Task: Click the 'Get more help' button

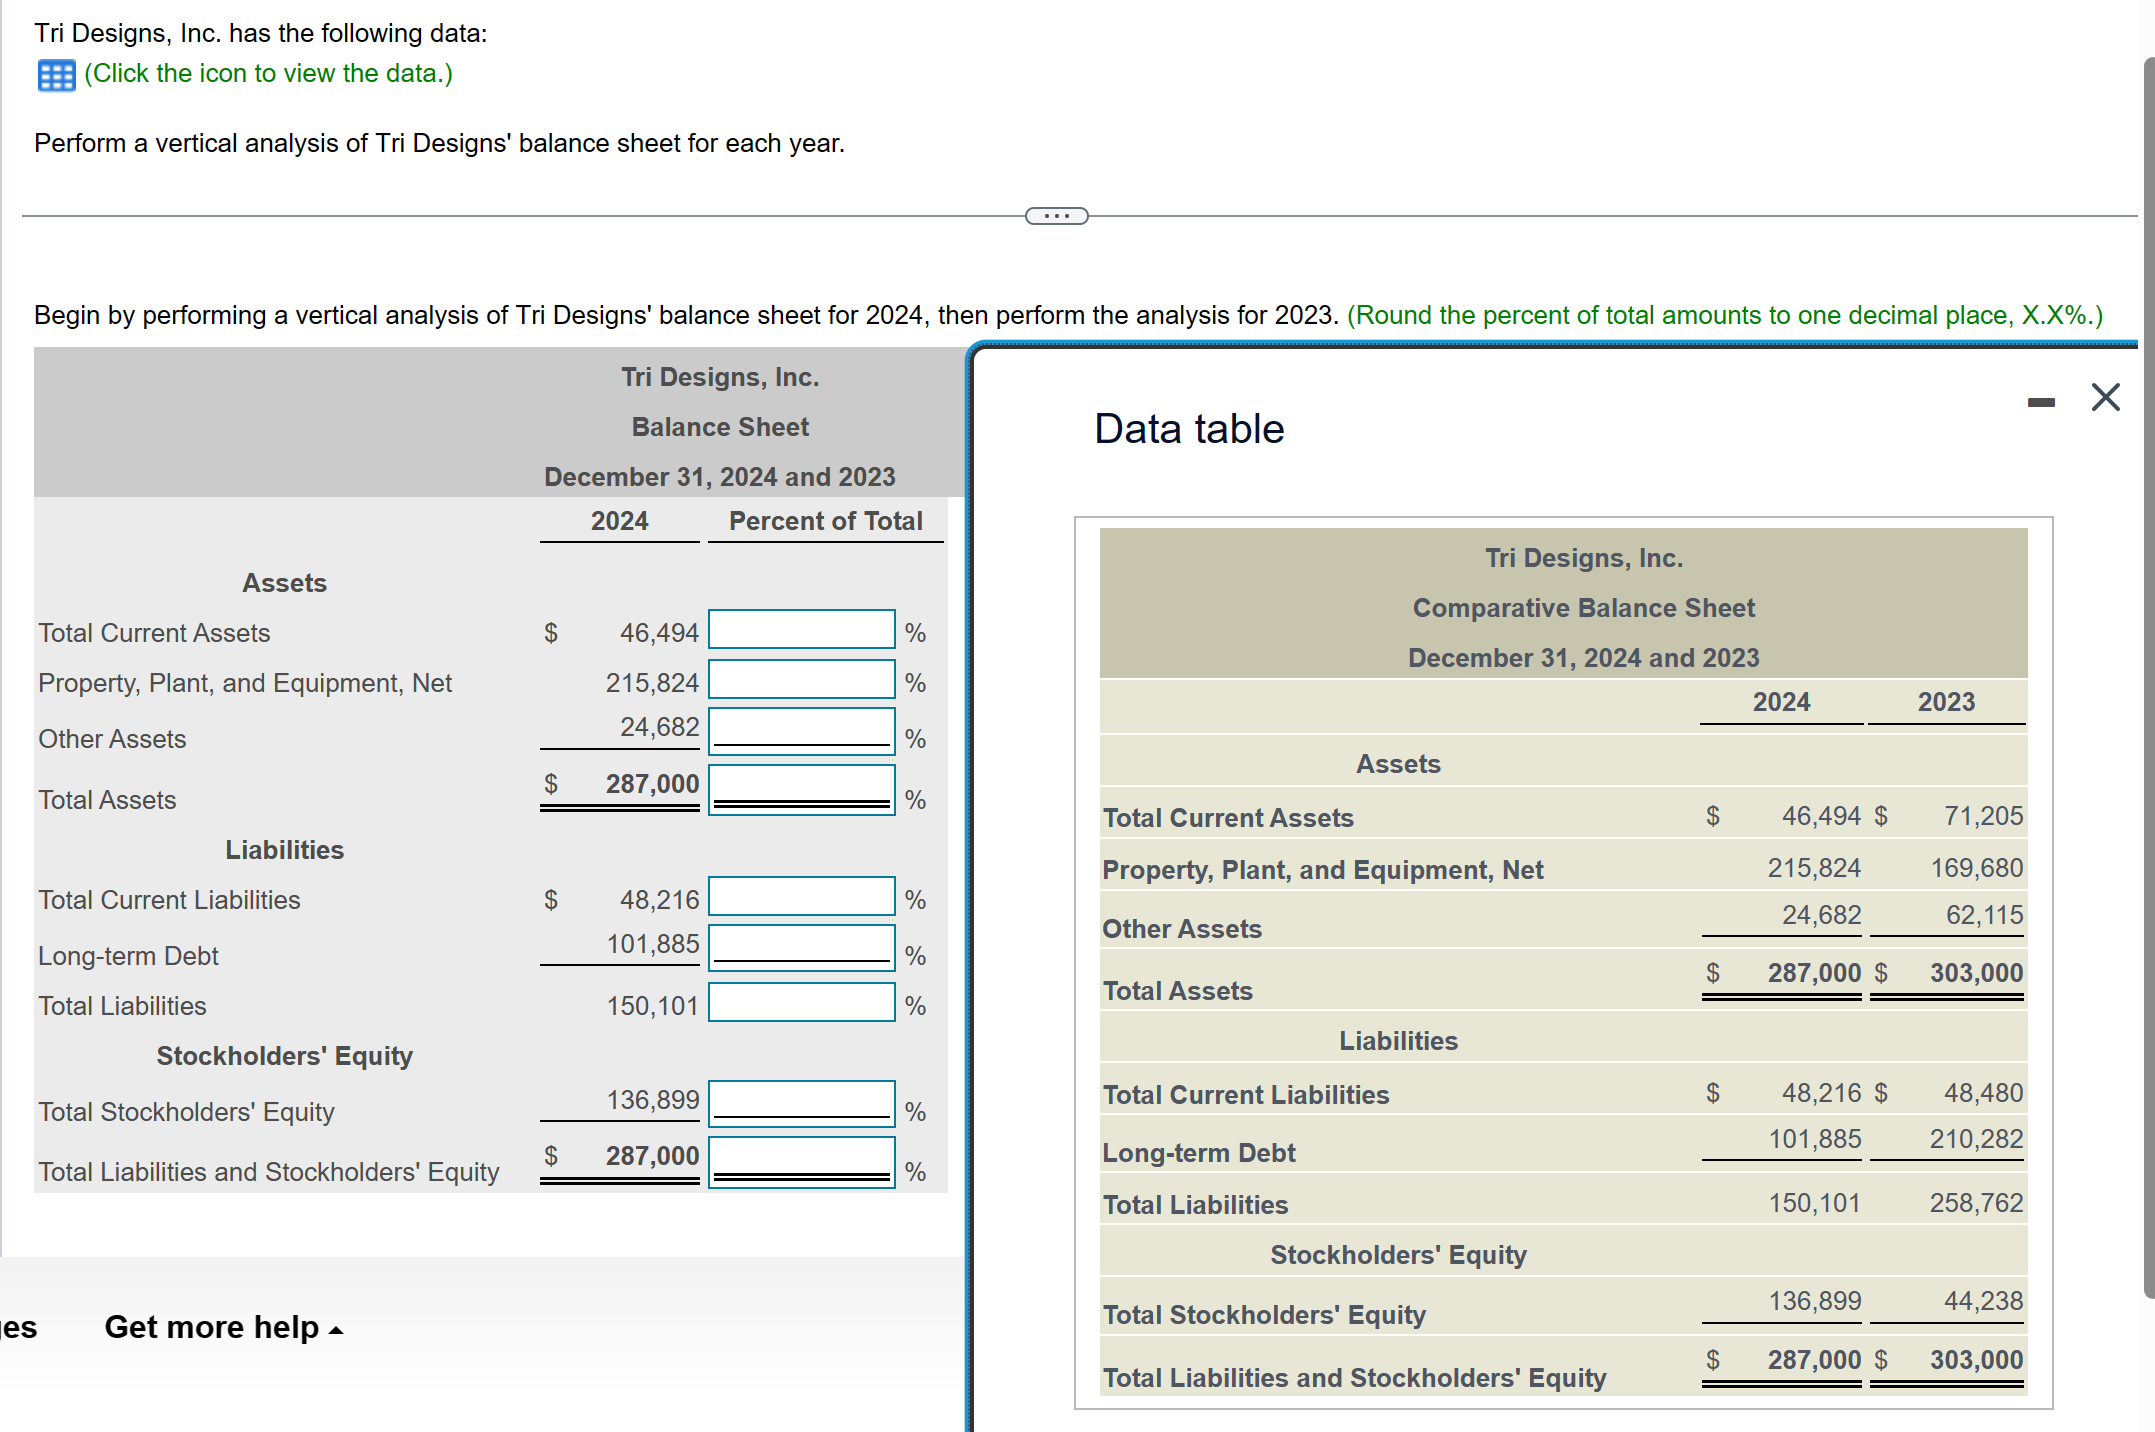Action: point(212,1328)
